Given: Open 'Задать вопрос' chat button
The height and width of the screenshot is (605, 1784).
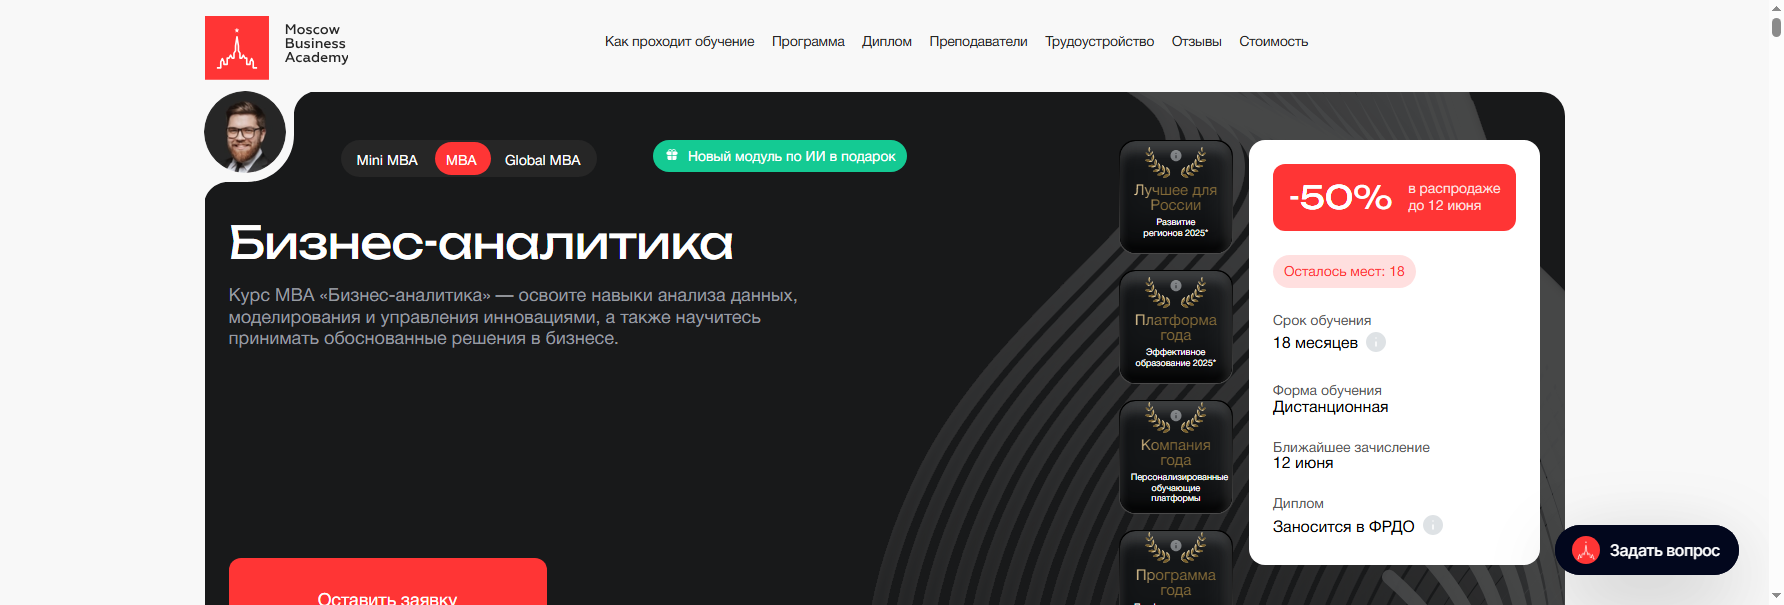Looking at the screenshot, I should 1647,550.
